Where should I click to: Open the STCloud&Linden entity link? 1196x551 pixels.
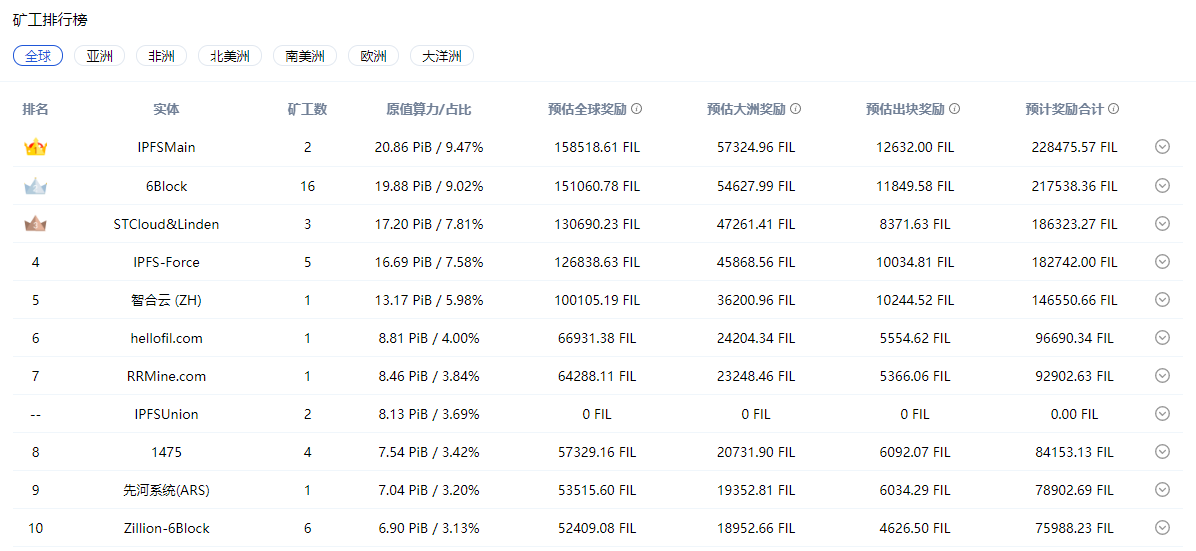166,224
